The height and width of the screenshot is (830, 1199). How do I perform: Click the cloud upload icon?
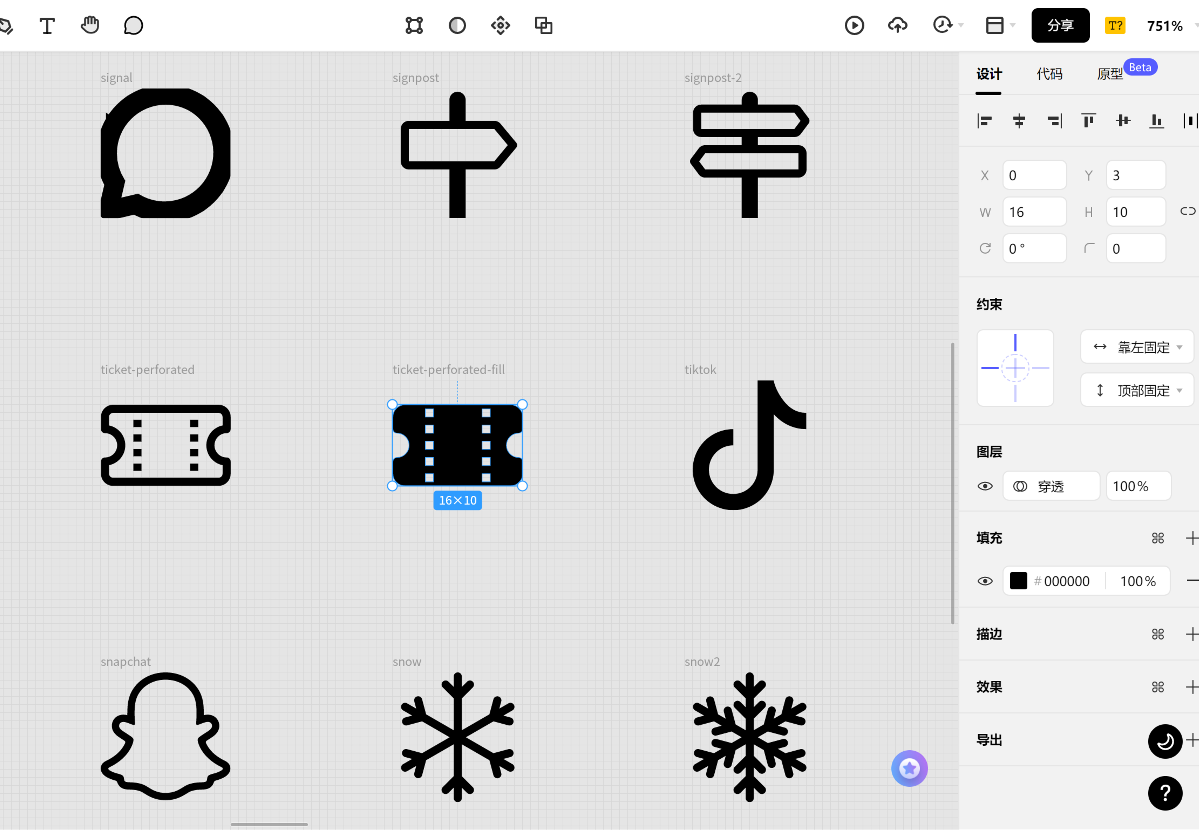(898, 25)
